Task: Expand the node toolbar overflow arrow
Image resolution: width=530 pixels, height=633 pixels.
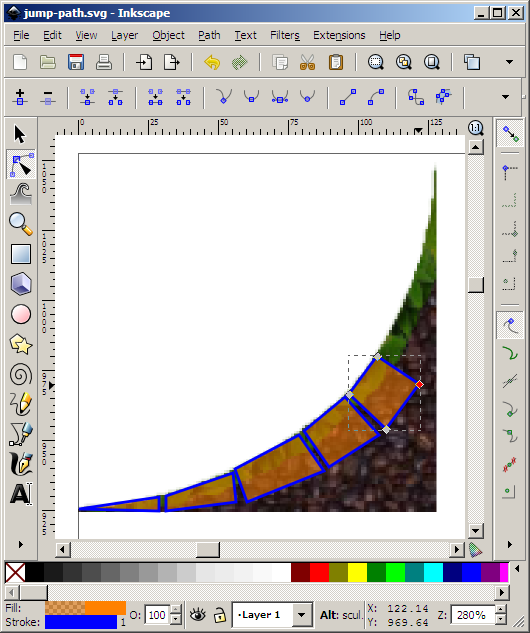Action: (x=505, y=97)
